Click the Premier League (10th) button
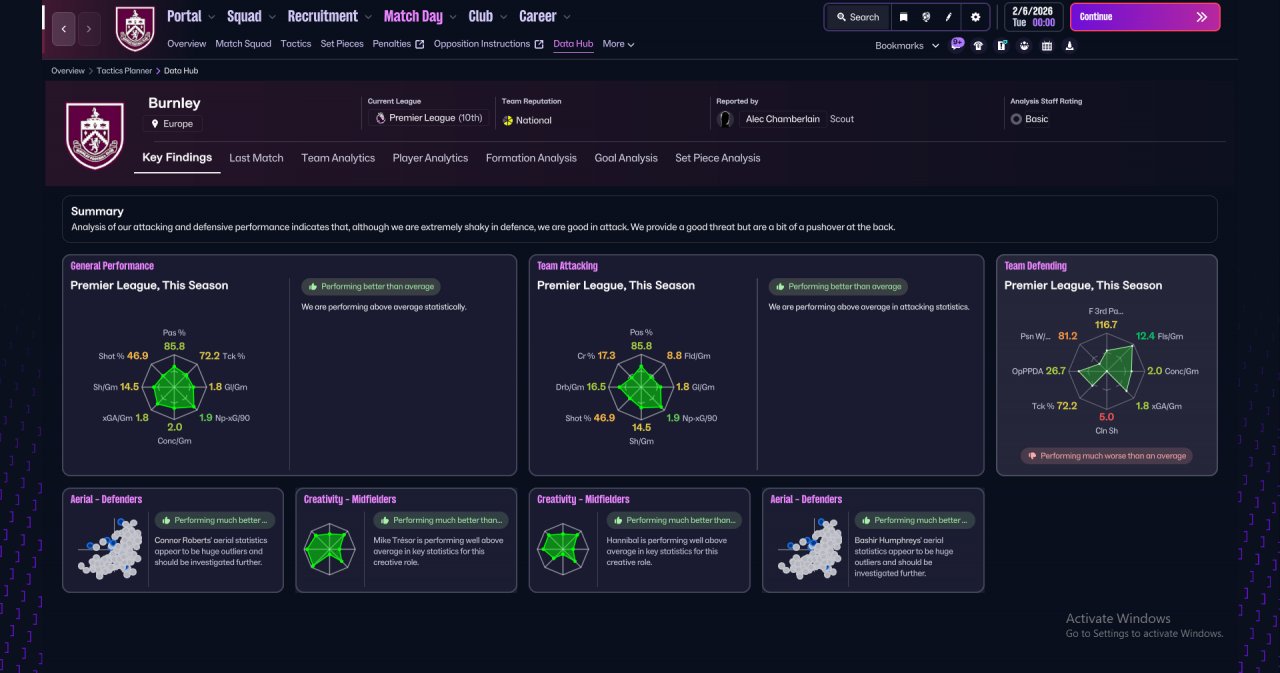Image resolution: width=1280 pixels, height=673 pixels. 428,118
